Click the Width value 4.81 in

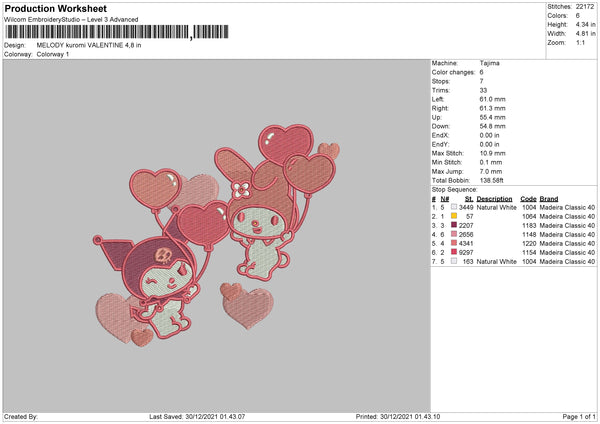tap(585, 34)
